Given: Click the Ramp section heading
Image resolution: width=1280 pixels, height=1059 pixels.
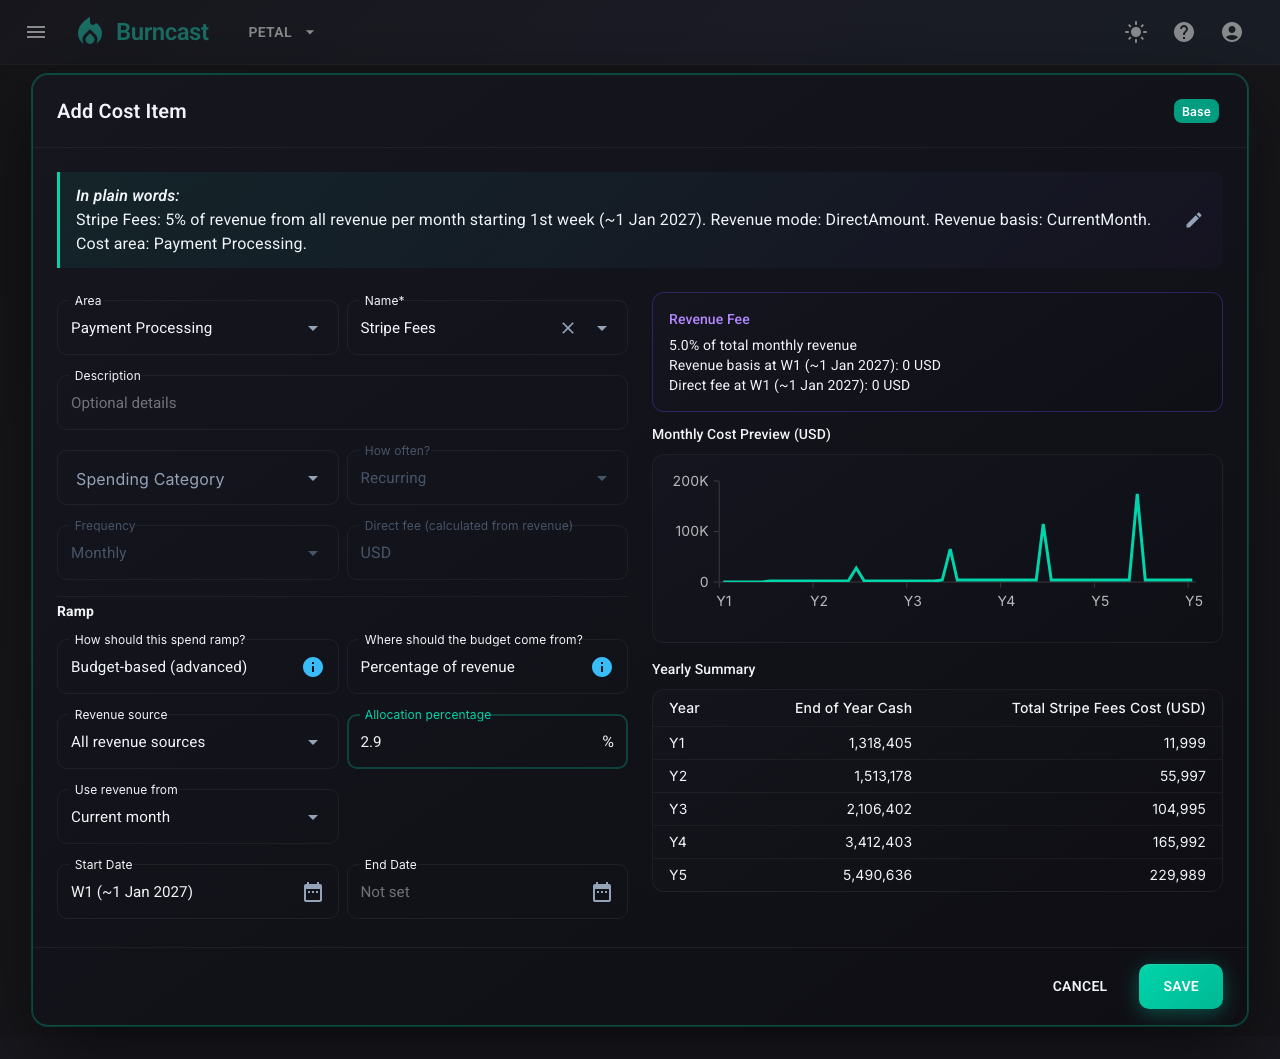Looking at the screenshot, I should [75, 611].
